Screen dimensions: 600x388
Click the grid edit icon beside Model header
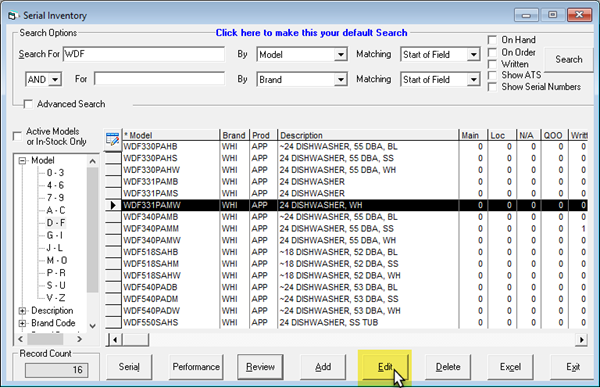(112, 140)
